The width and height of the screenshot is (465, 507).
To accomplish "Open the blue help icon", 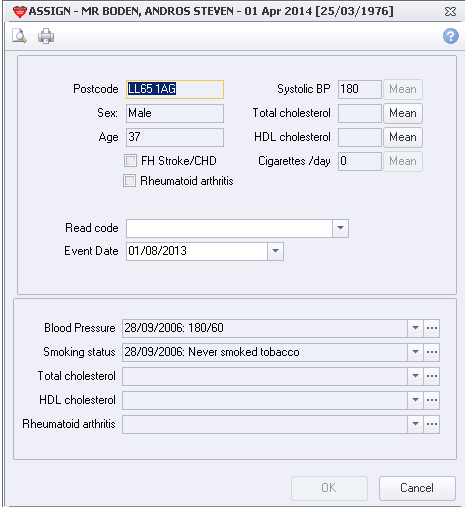I will [x=451, y=36].
